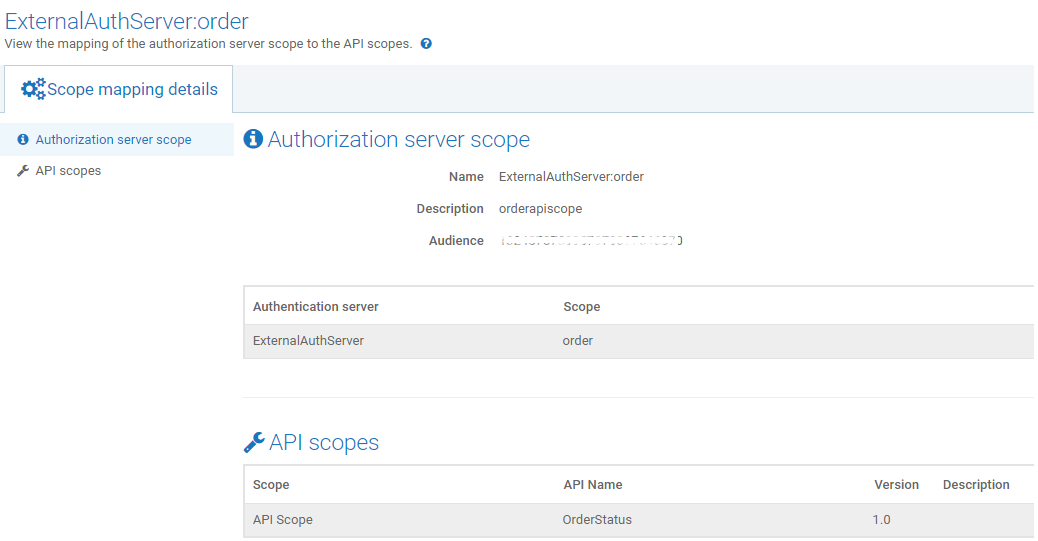The width and height of the screenshot is (1038, 541).
Task: Select the ExternalAuthServer table cell
Action: [308, 341]
